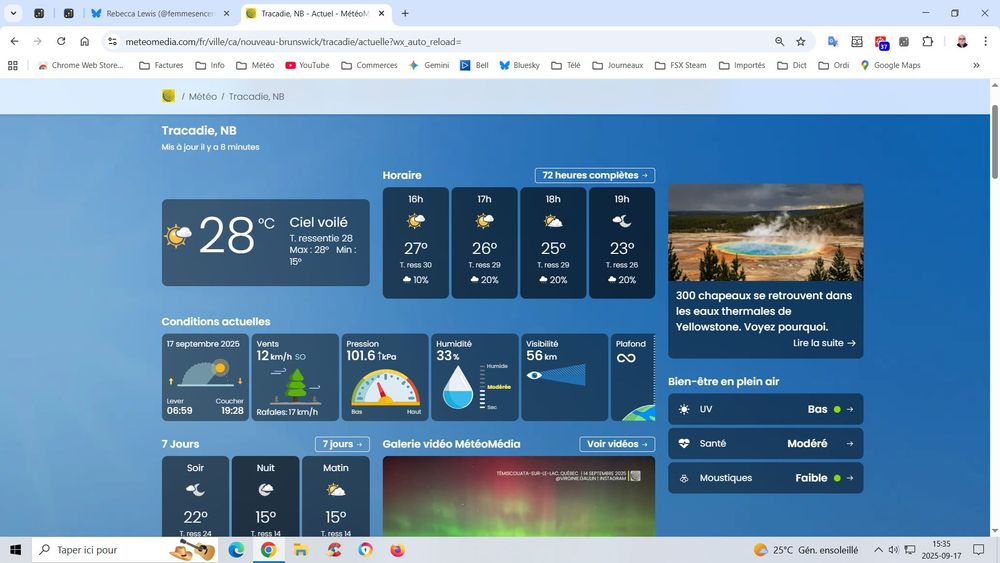Open the Journeaux bookmarks folder
The height and width of the screenshot is (563, 1000).
[x=617, y=65]
